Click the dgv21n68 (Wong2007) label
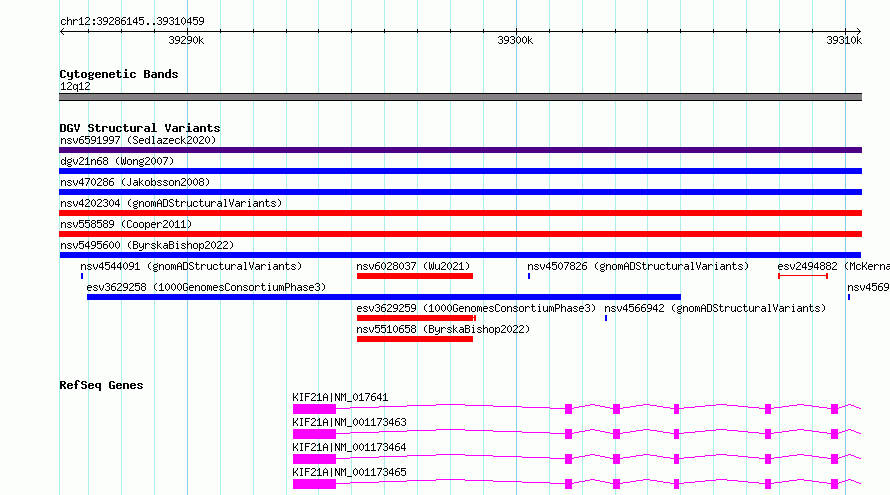Image resolution: width=890 pixels, height=495 pixels. [117, 161]
